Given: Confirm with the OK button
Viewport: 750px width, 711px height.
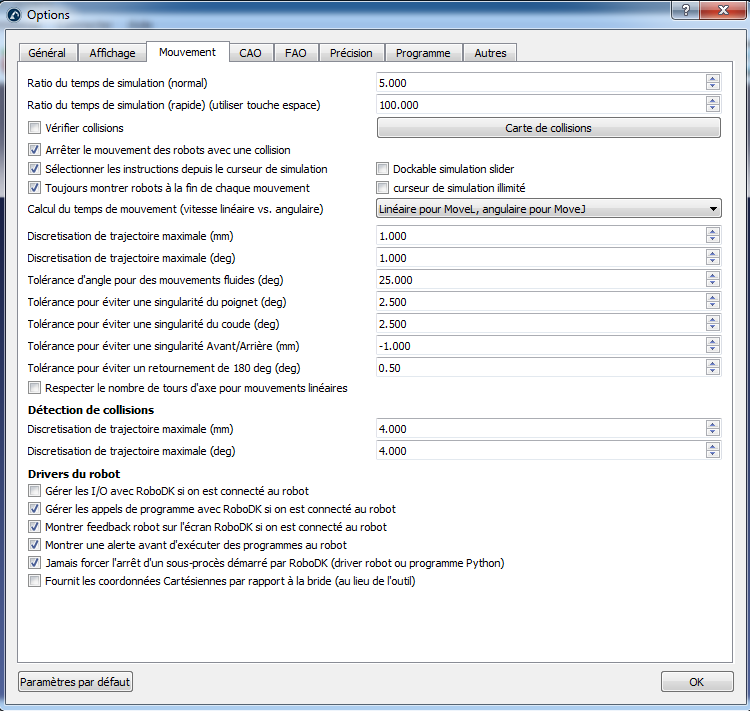Looking at the screenshot, I should 697,682.
